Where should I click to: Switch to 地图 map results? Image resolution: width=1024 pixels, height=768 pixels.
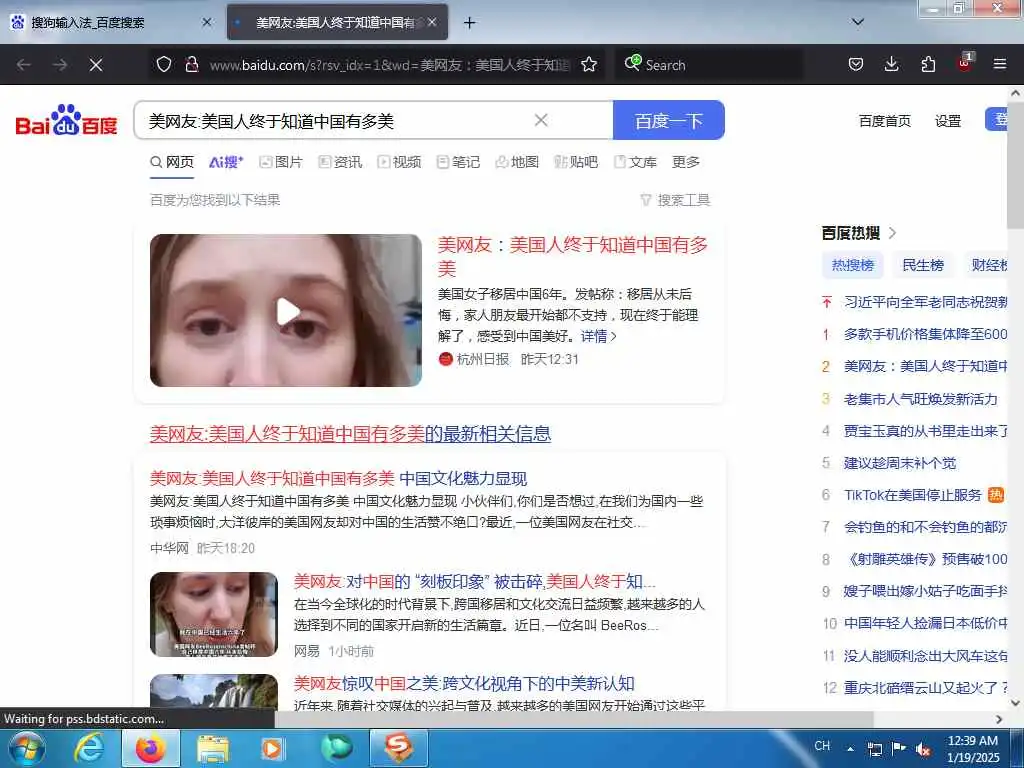point(517,162)
